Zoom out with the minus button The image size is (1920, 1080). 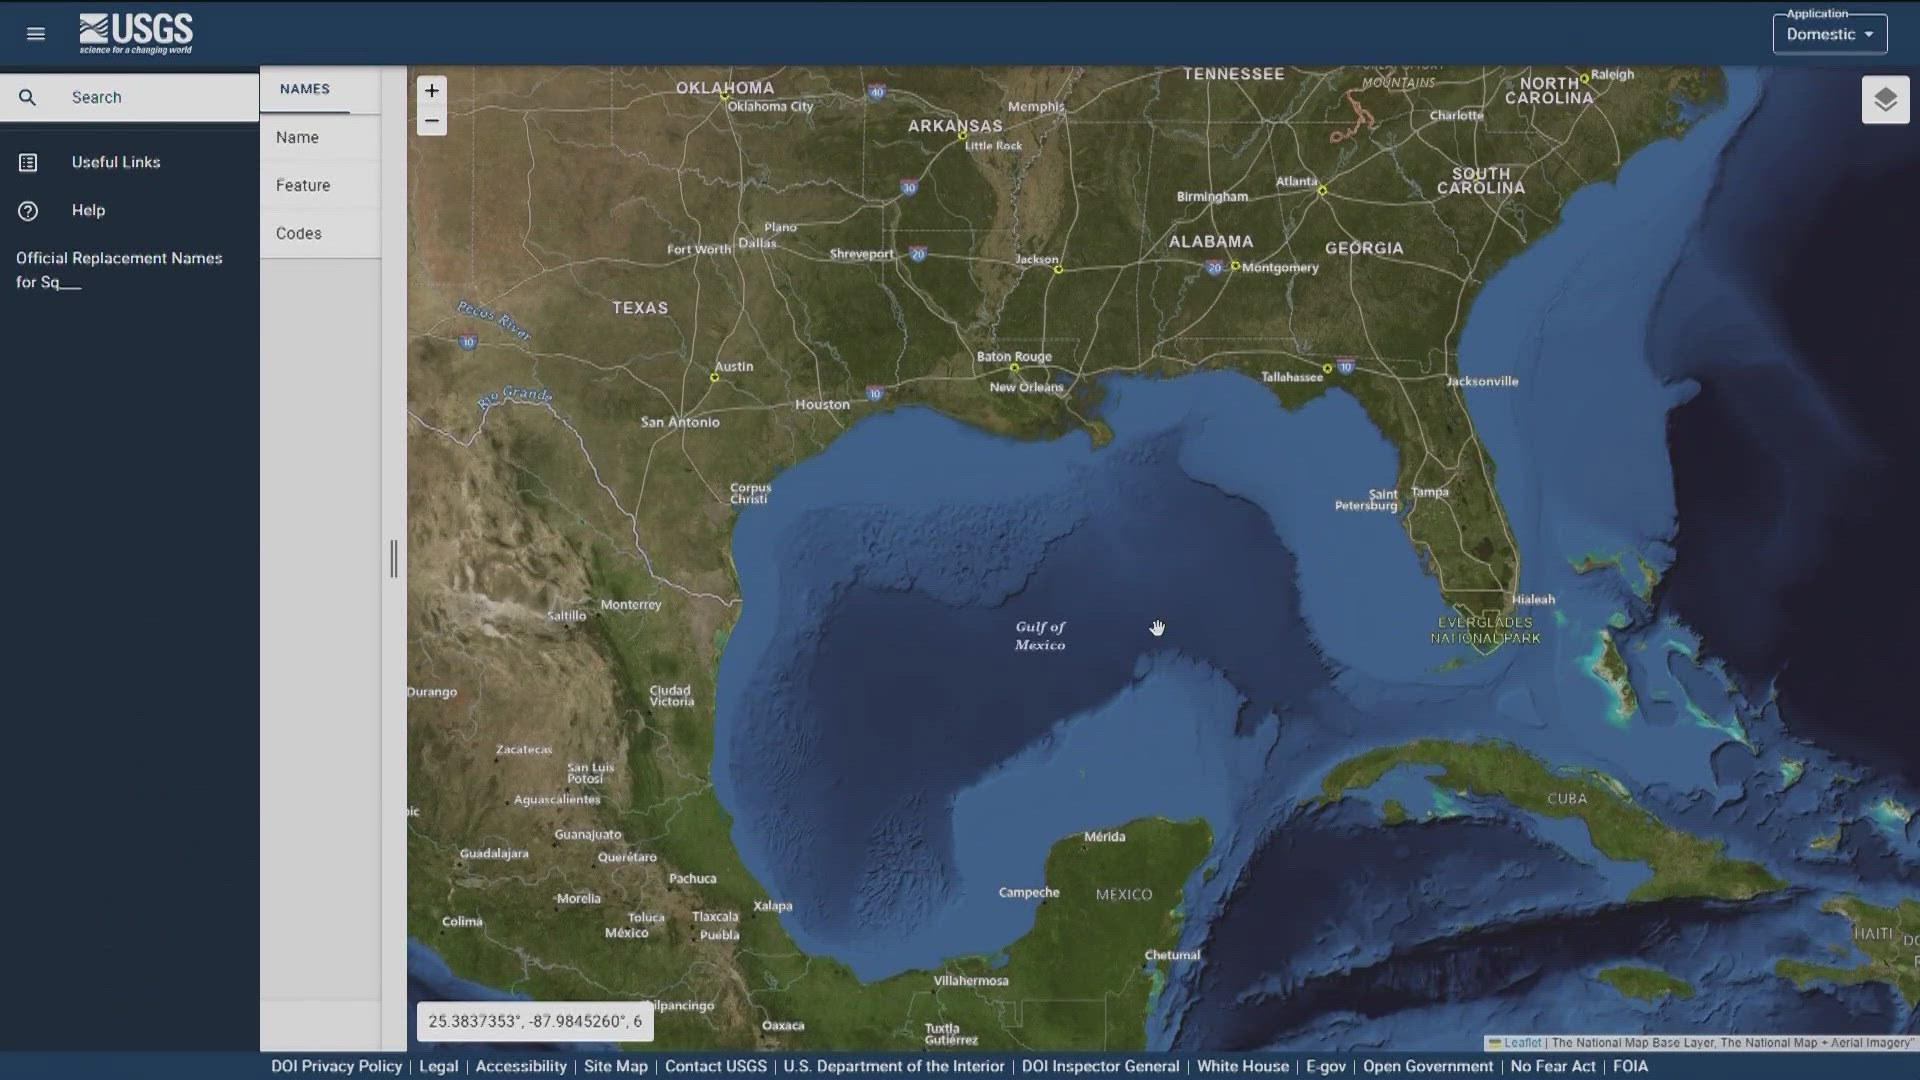[431, 120]
